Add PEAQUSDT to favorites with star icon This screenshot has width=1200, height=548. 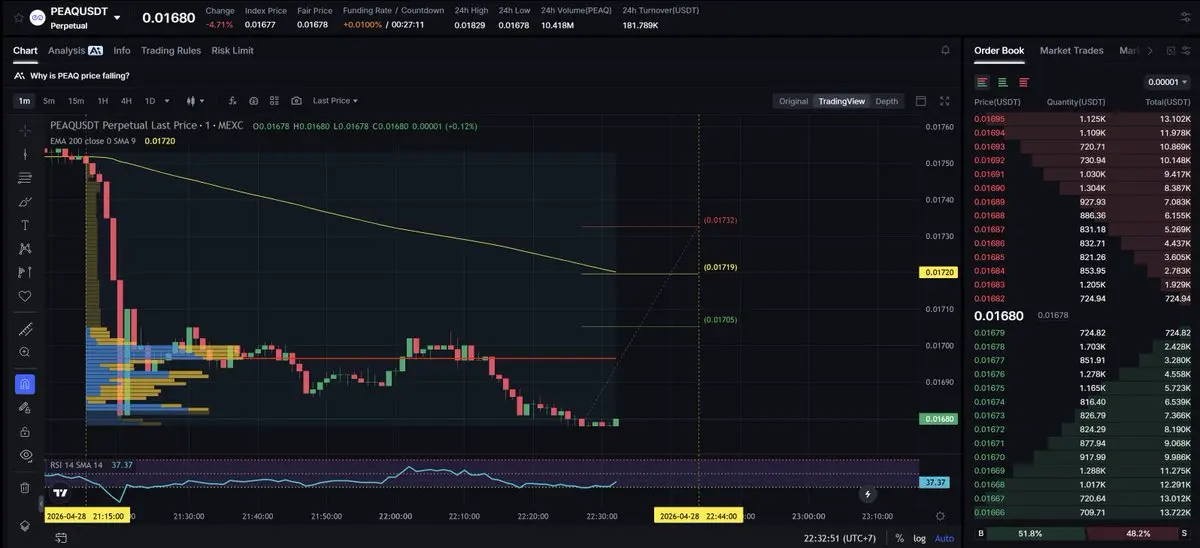coord(18,18)
